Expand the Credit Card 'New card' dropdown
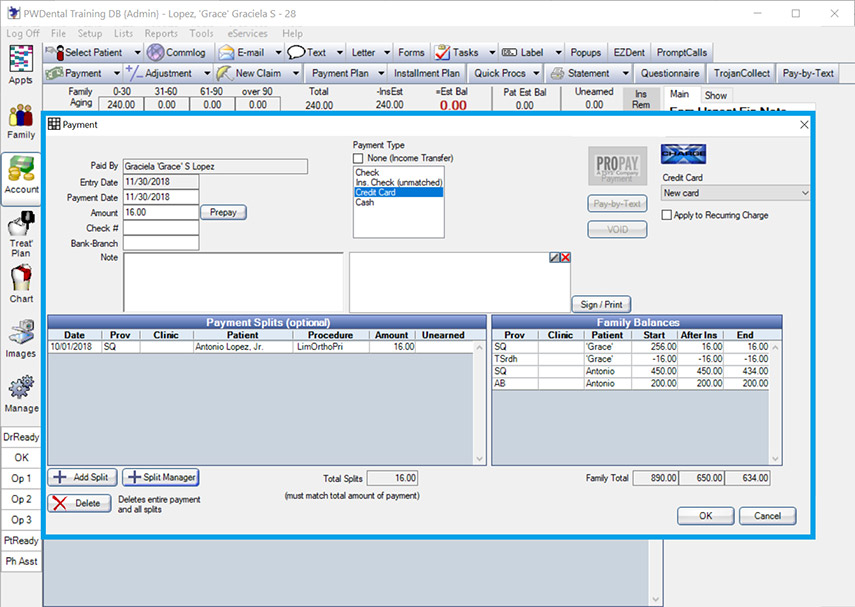This screenshot has height=607, width=855. [x=804, y=193]
